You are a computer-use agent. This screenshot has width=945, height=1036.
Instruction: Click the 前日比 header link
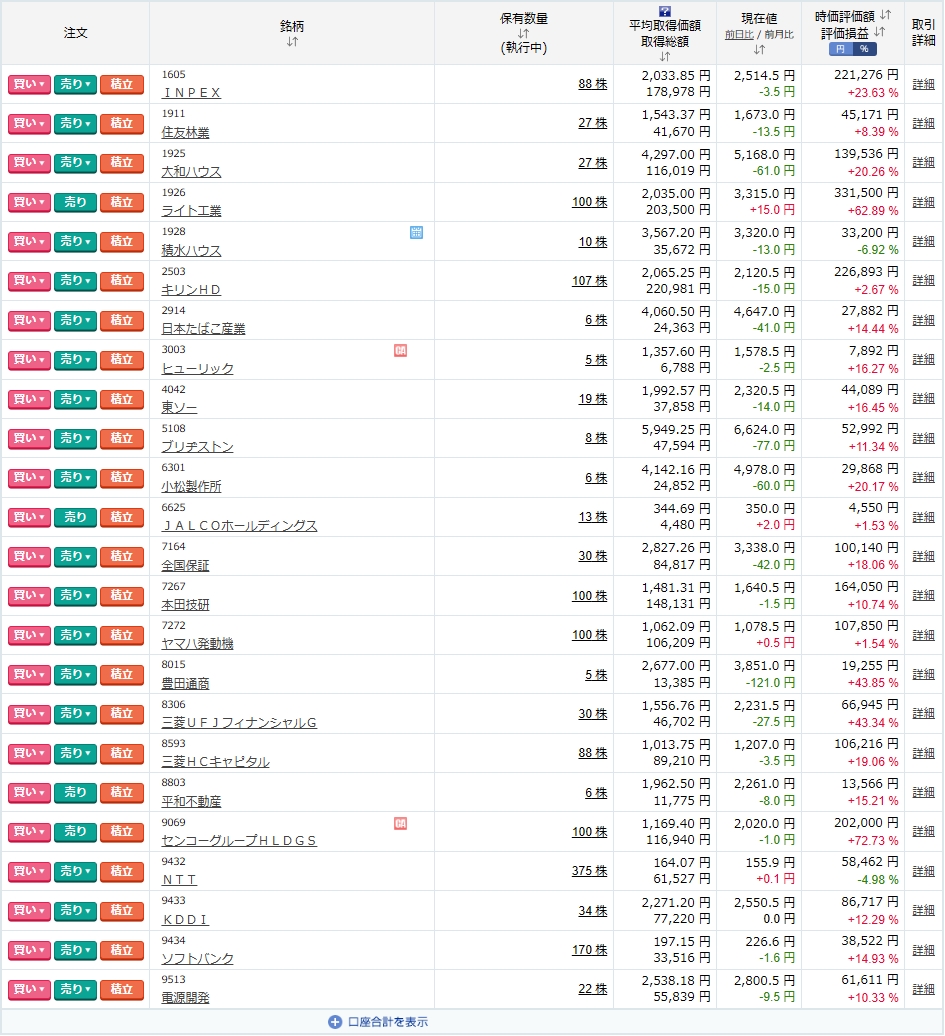pos(739,34)
